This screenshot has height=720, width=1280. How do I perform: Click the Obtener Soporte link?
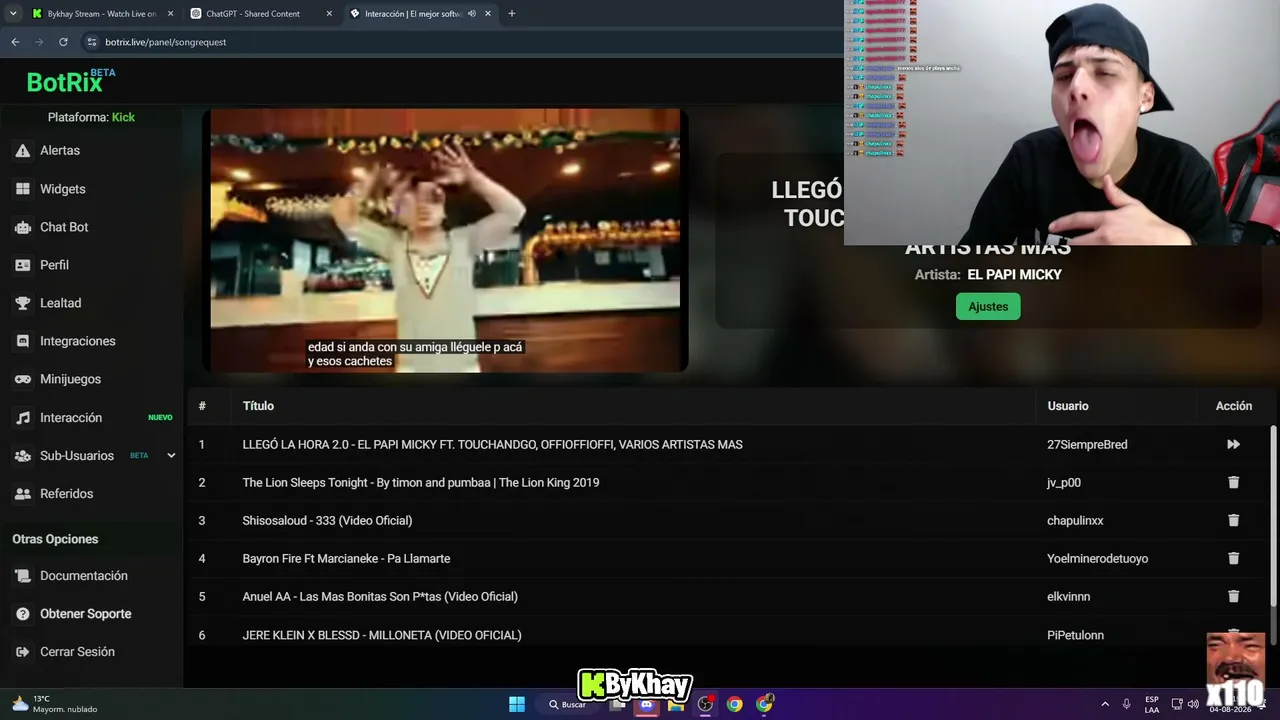pos(86,614)
